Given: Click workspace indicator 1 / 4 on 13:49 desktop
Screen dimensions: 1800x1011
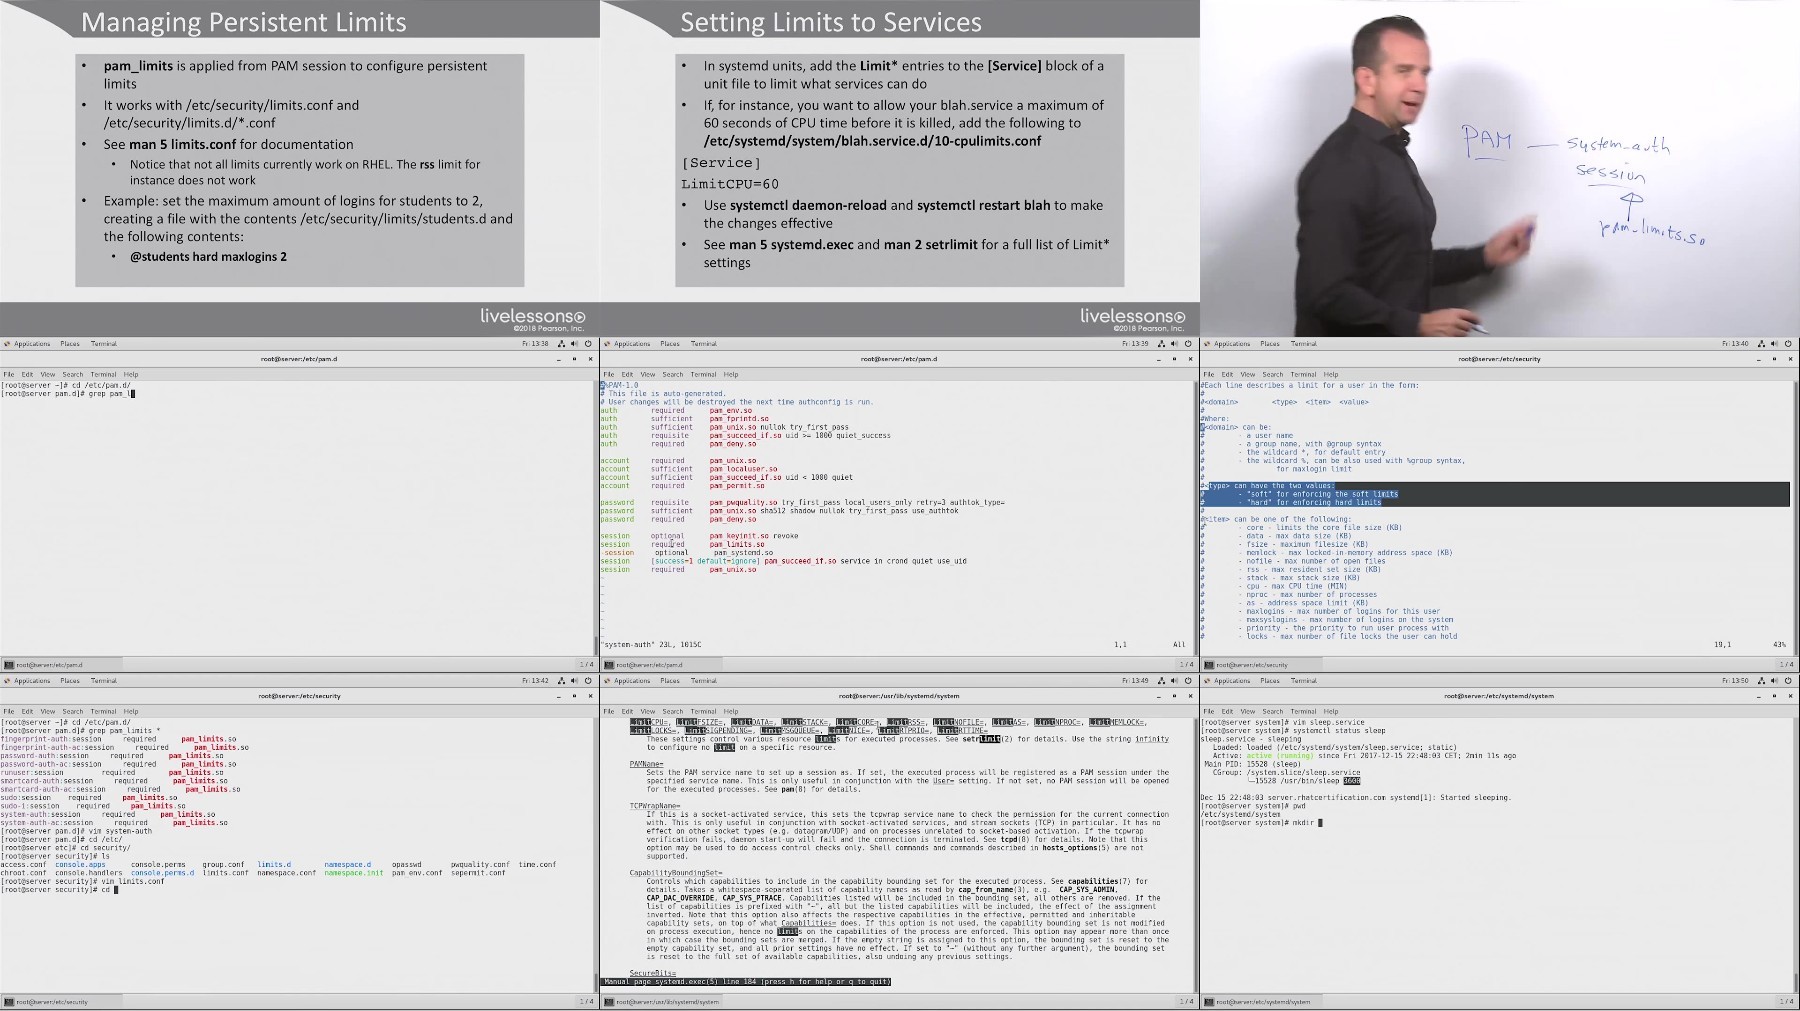Looking at the screenshot, I should (x=1186, y=1002).
